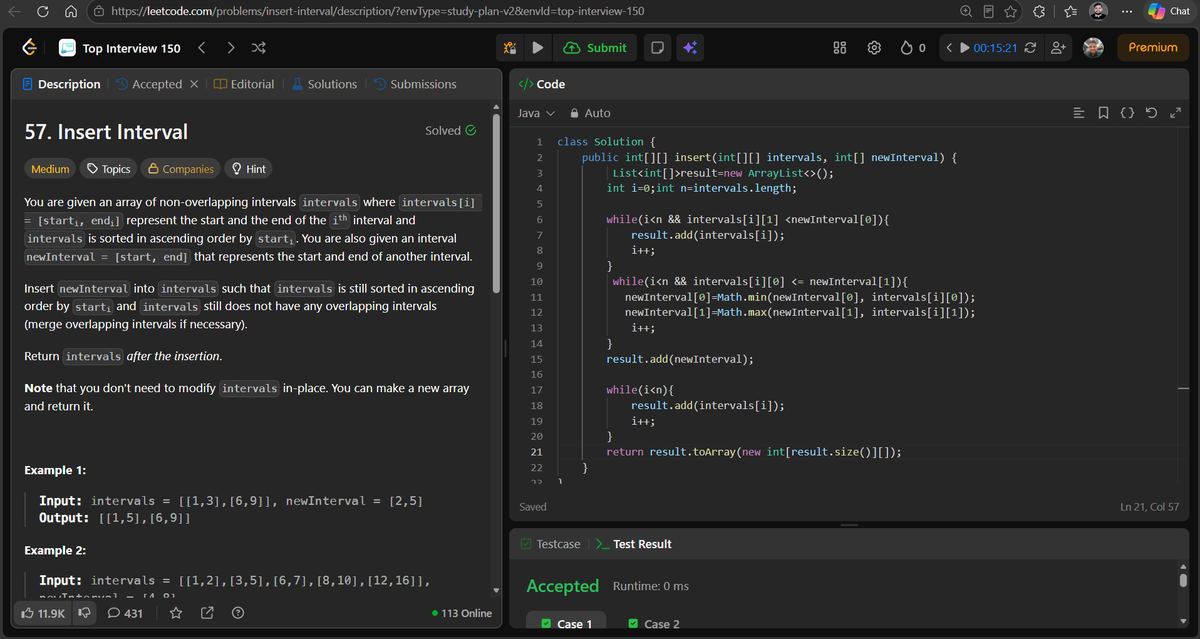Image resolution: width=1200 pixels, height=639 pixels.
Task: Open the AI sparkle assistant icon
Action: tap(689, 47)
